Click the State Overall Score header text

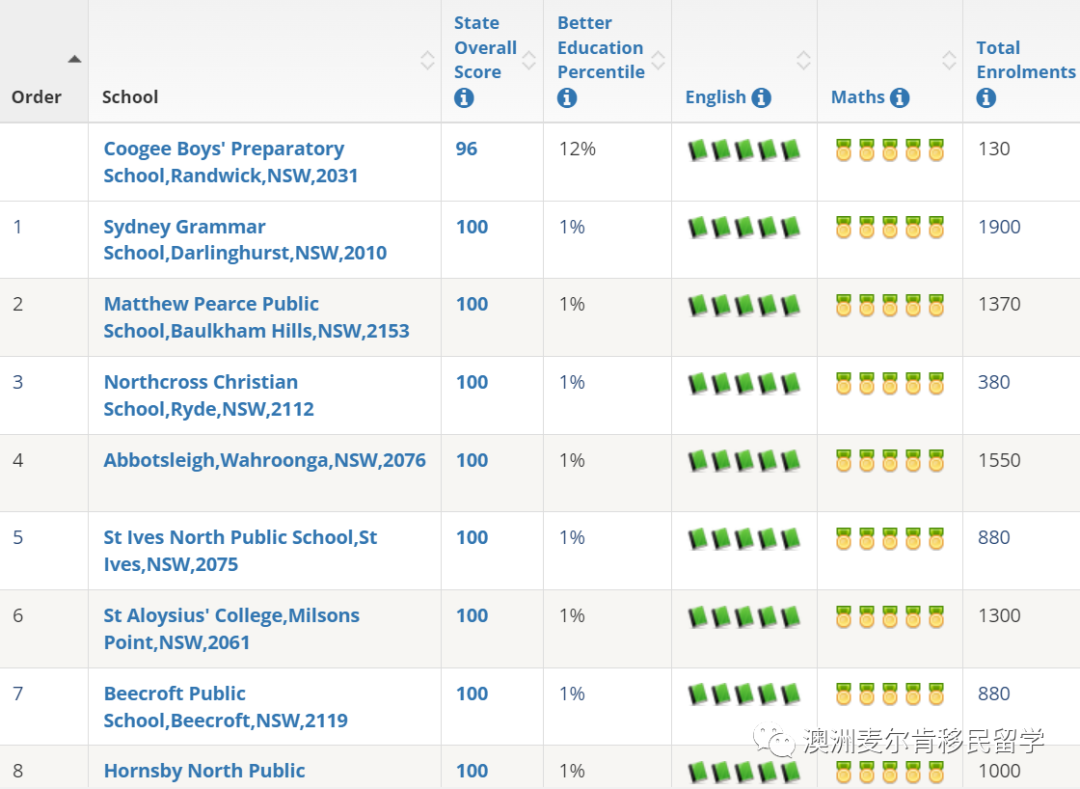click(x=485, y=48)
